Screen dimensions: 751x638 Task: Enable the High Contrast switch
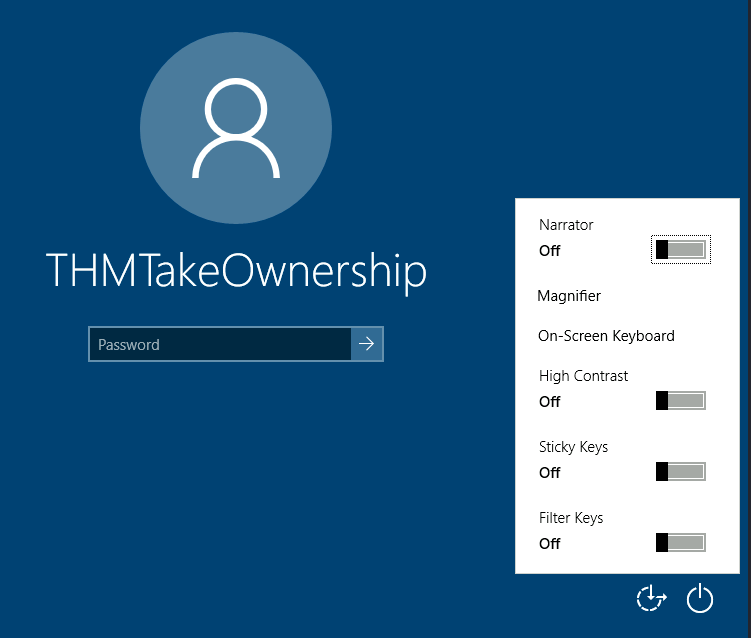point(681,401)
